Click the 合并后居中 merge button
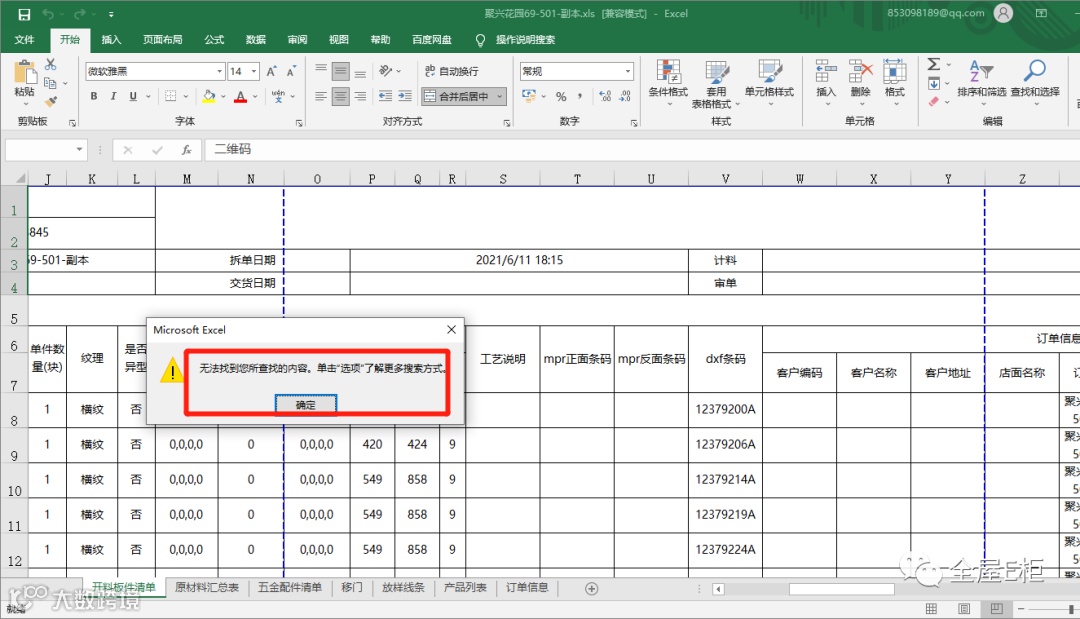 pos(457,96)
